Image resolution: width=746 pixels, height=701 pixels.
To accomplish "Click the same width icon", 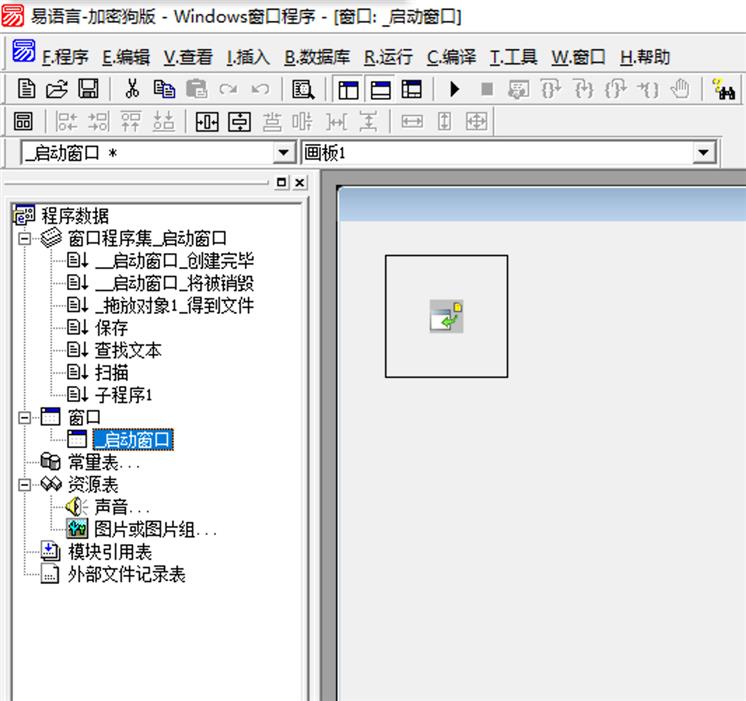I will (412, 122).
